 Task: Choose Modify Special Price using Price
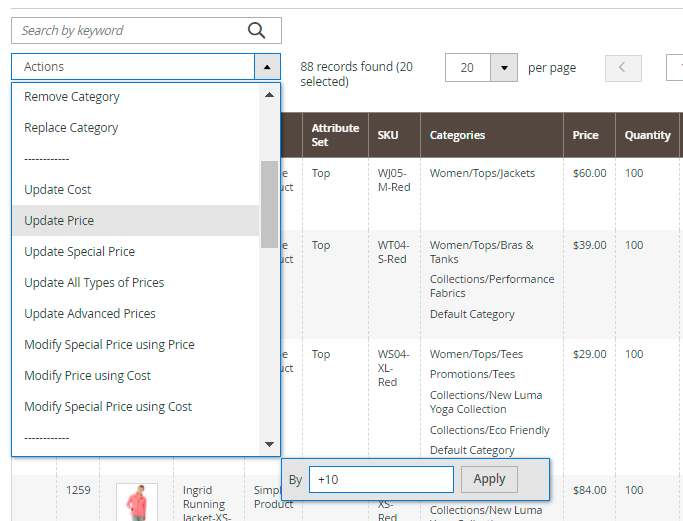(109, 345)
